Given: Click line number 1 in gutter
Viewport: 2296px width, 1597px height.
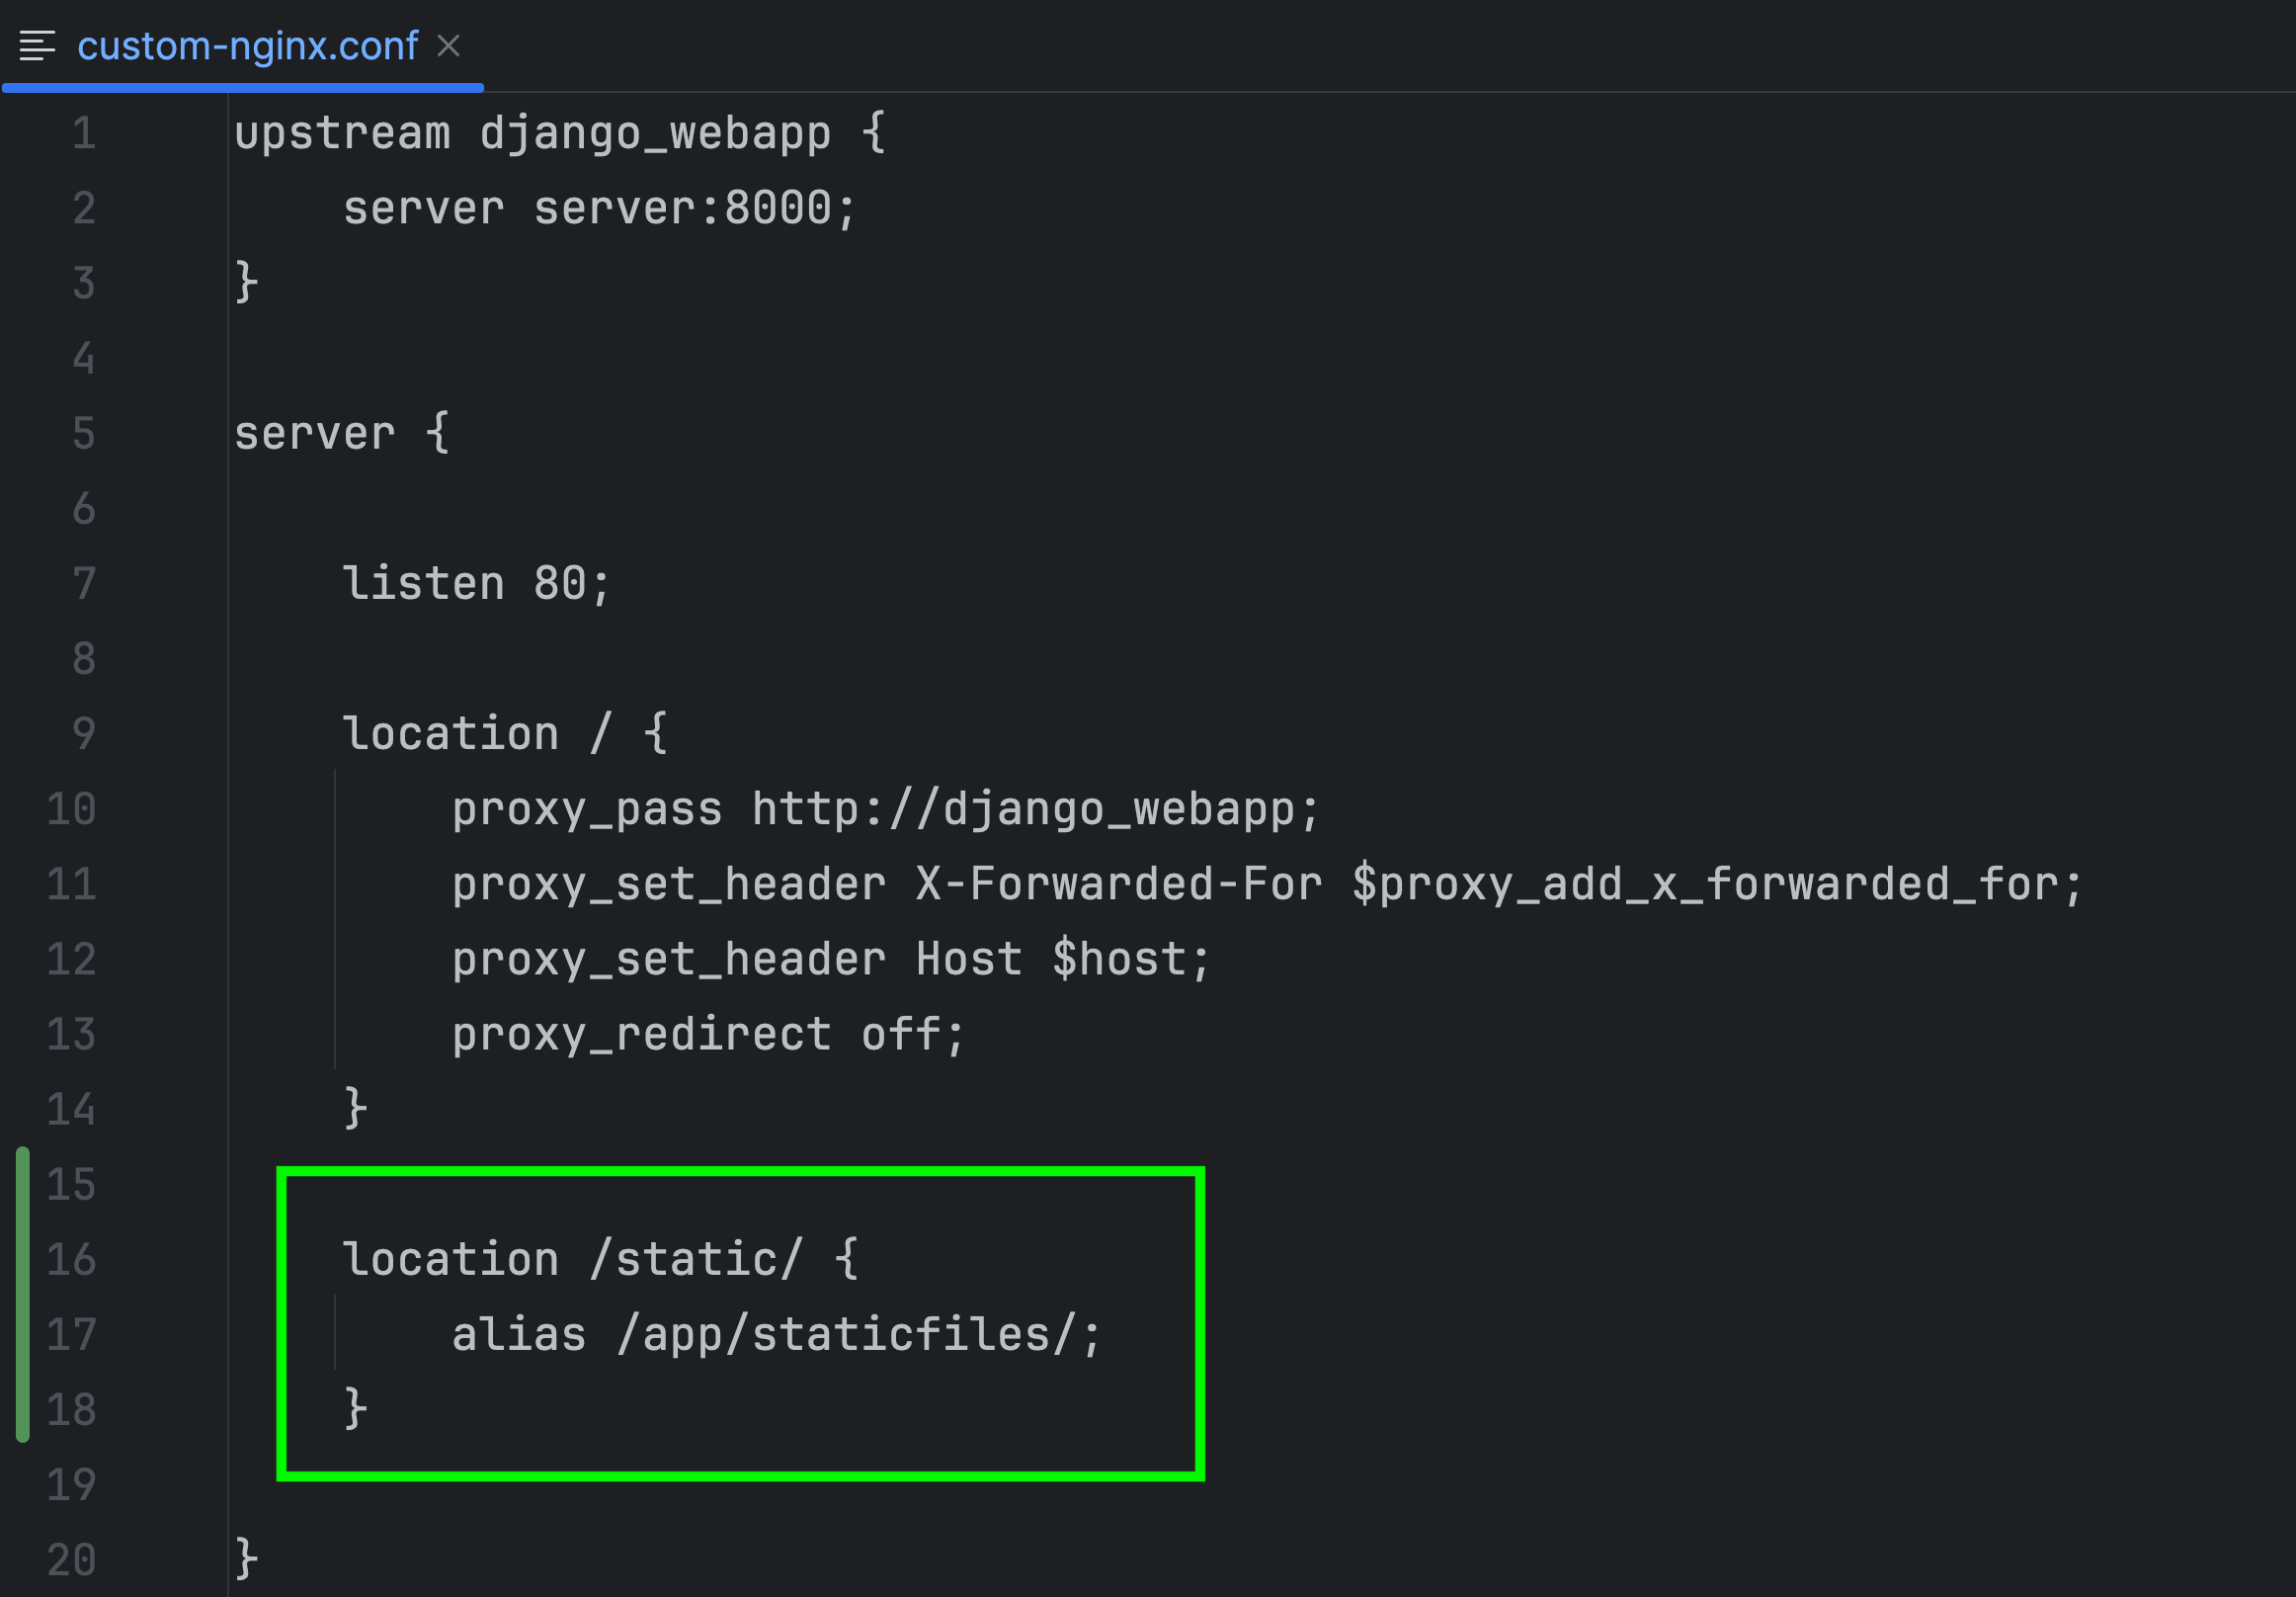Looking at the screenshot, I should click(x=84, y=134).
